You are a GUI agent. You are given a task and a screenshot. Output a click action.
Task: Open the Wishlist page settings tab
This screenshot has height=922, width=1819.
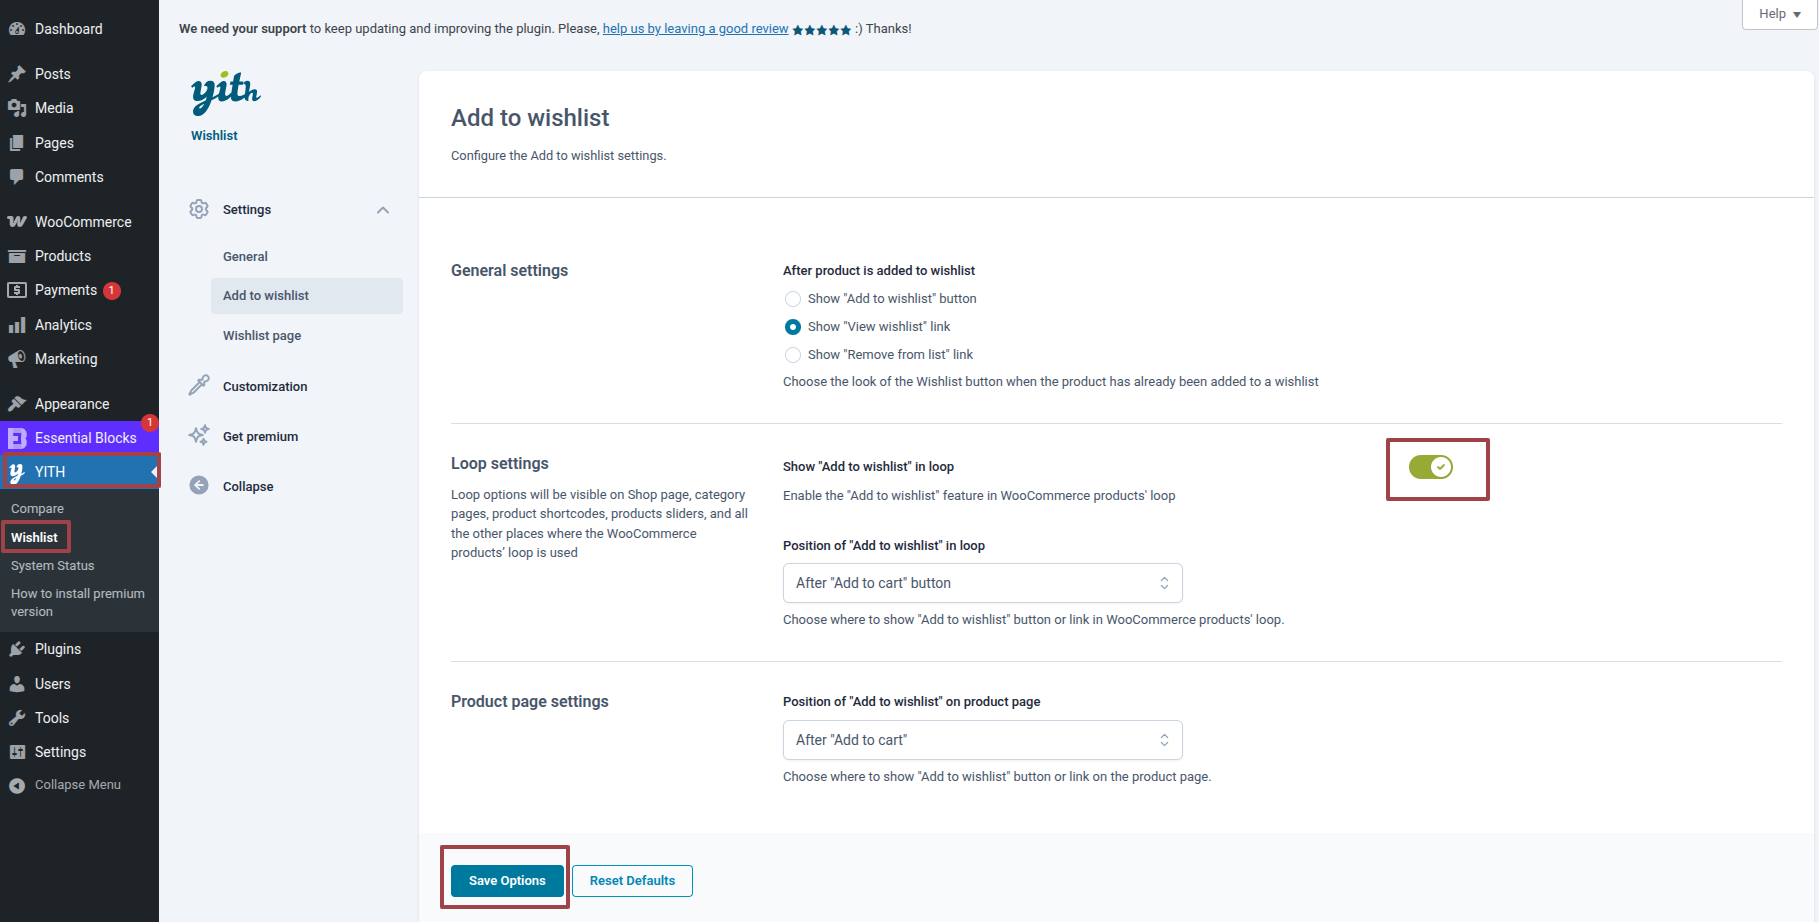(x=262, y=336)
